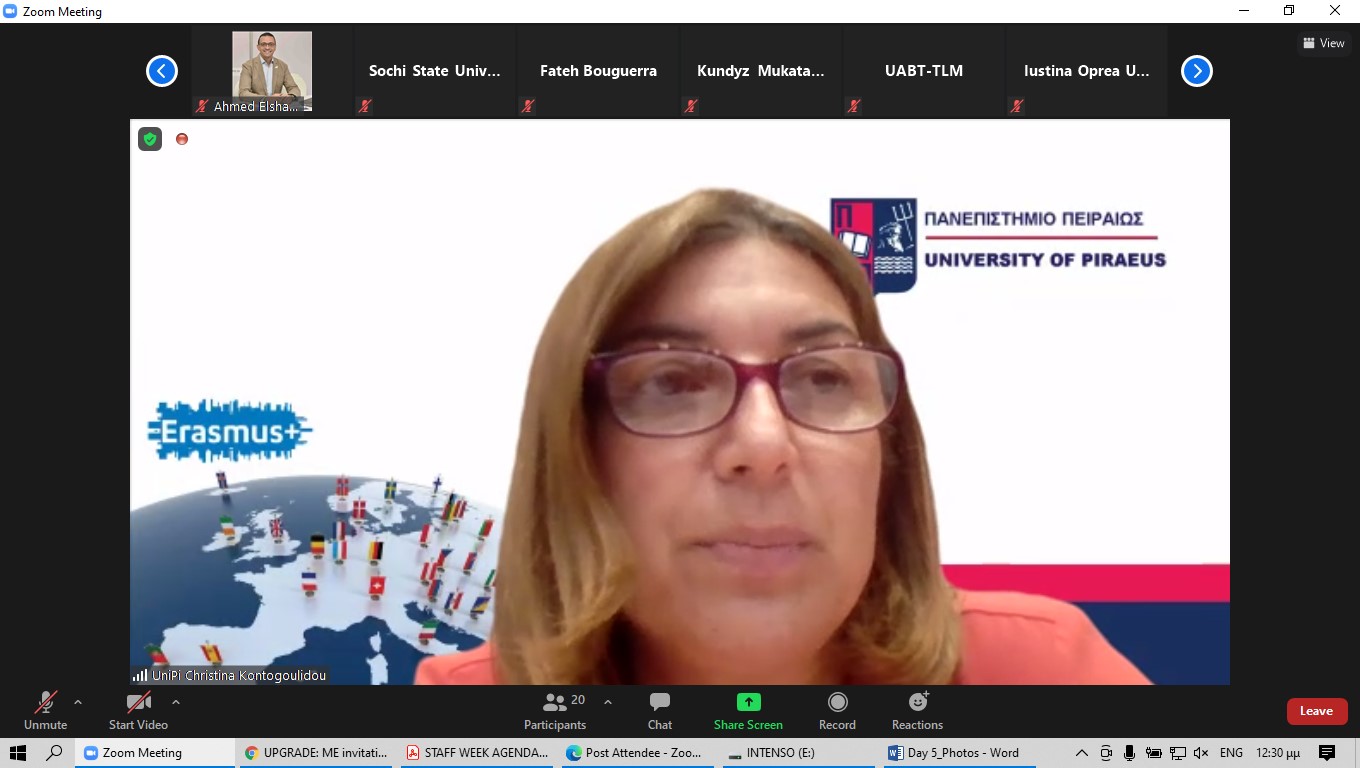Open Windows taskbar search
The height and width of the screenshot is (768, 1360).
point(55,753)
